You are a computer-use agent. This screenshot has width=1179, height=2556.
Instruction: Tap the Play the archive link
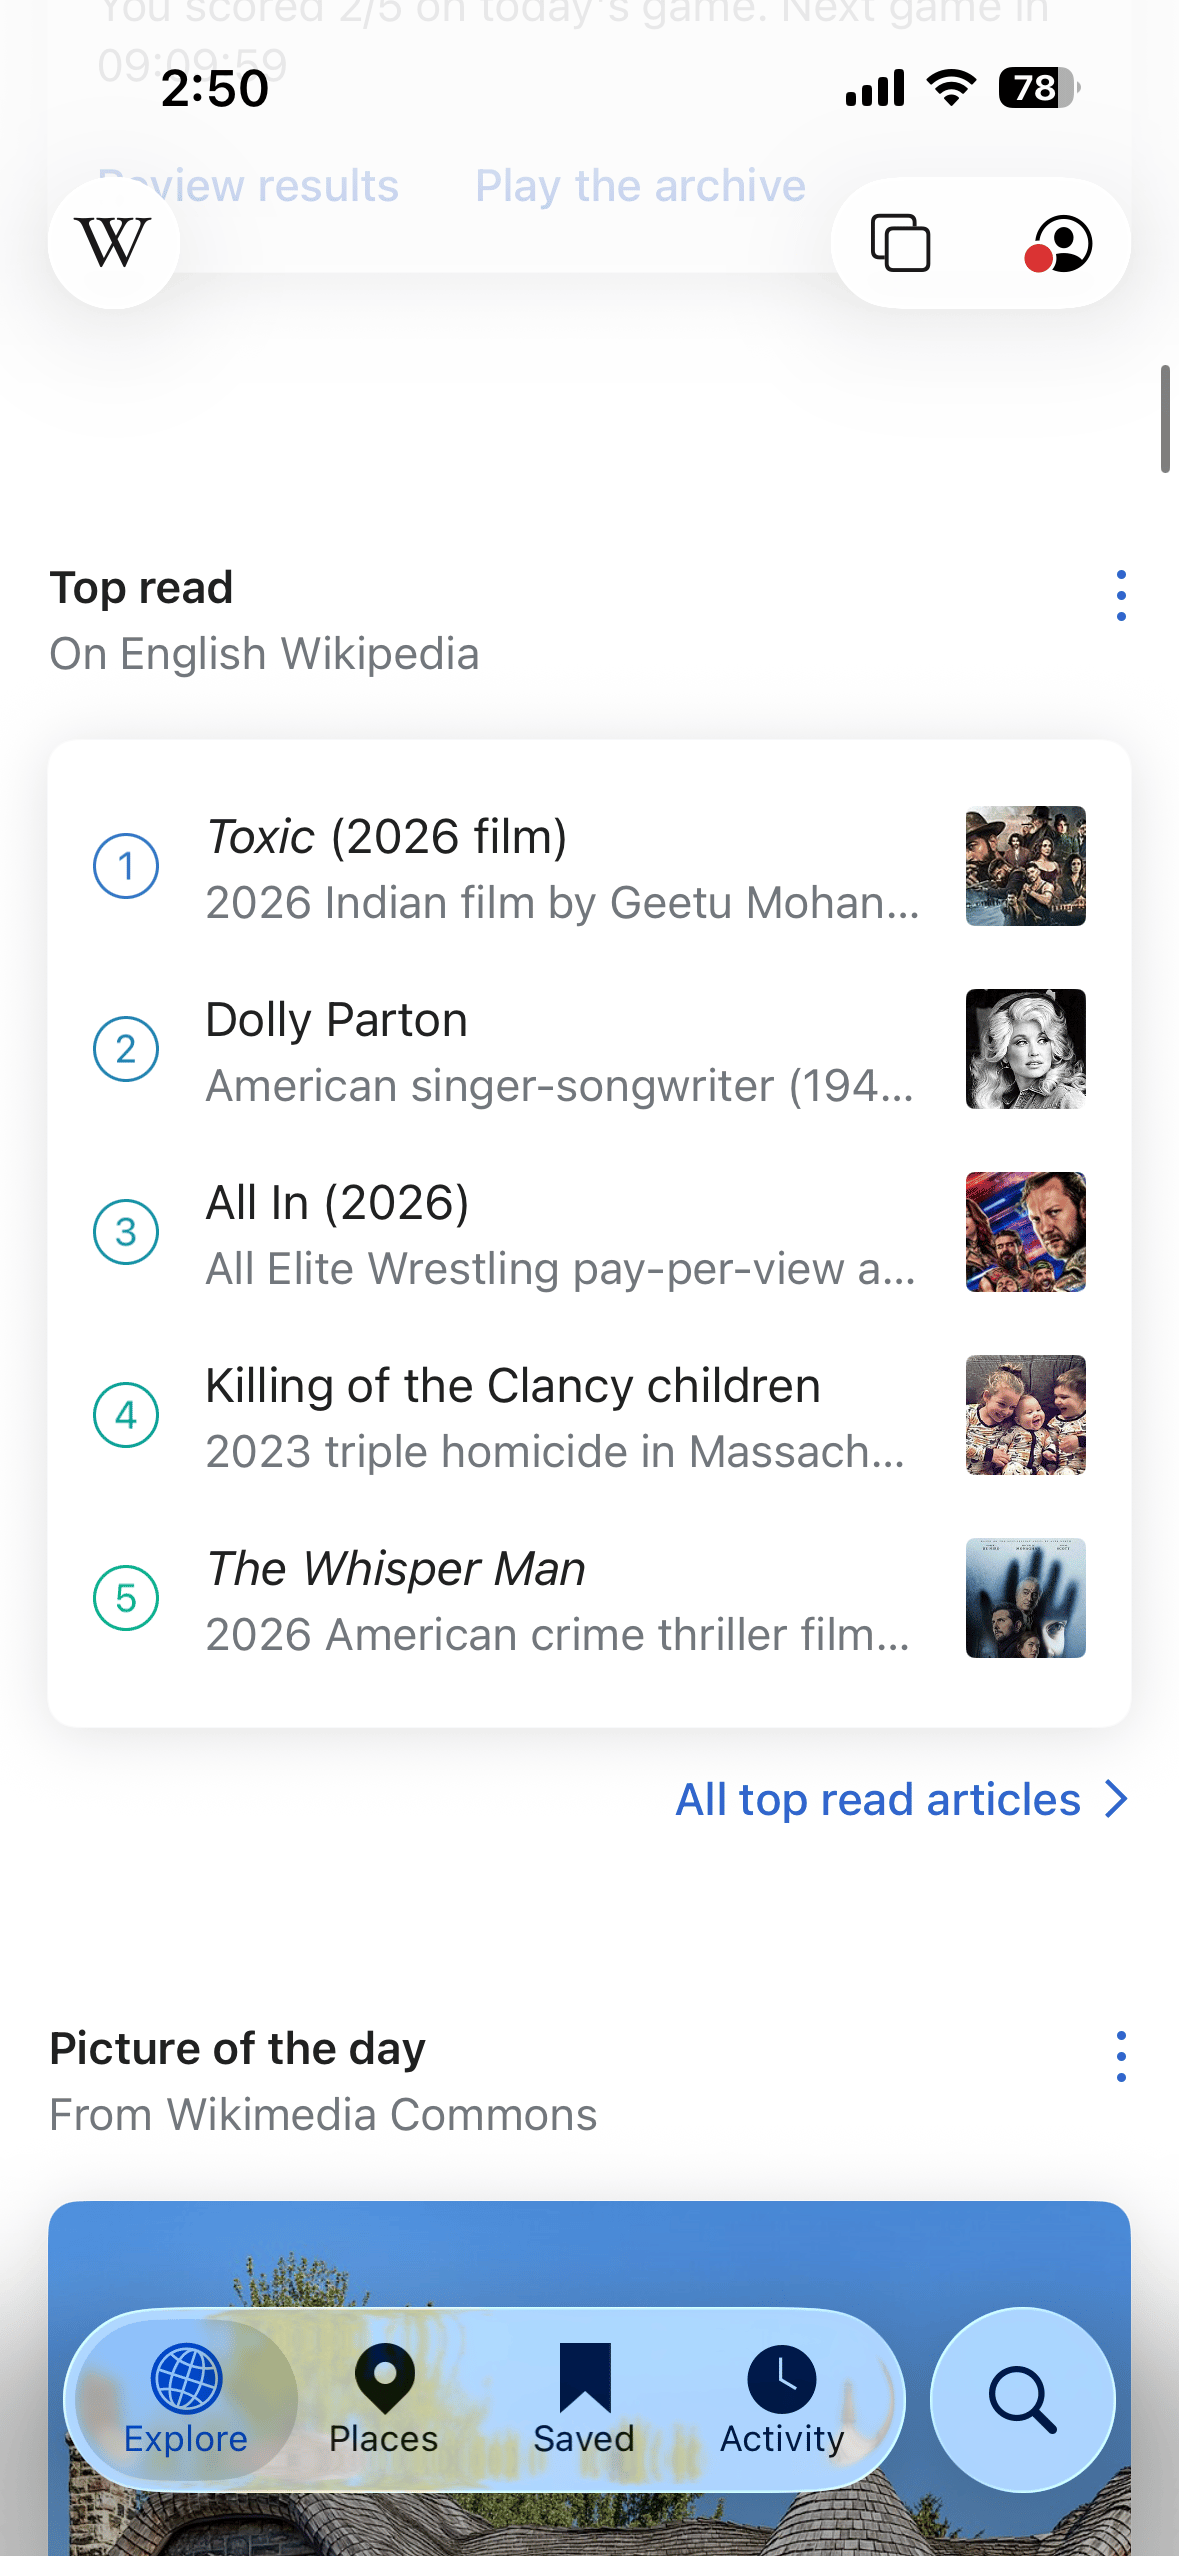(x=640, y=186)
